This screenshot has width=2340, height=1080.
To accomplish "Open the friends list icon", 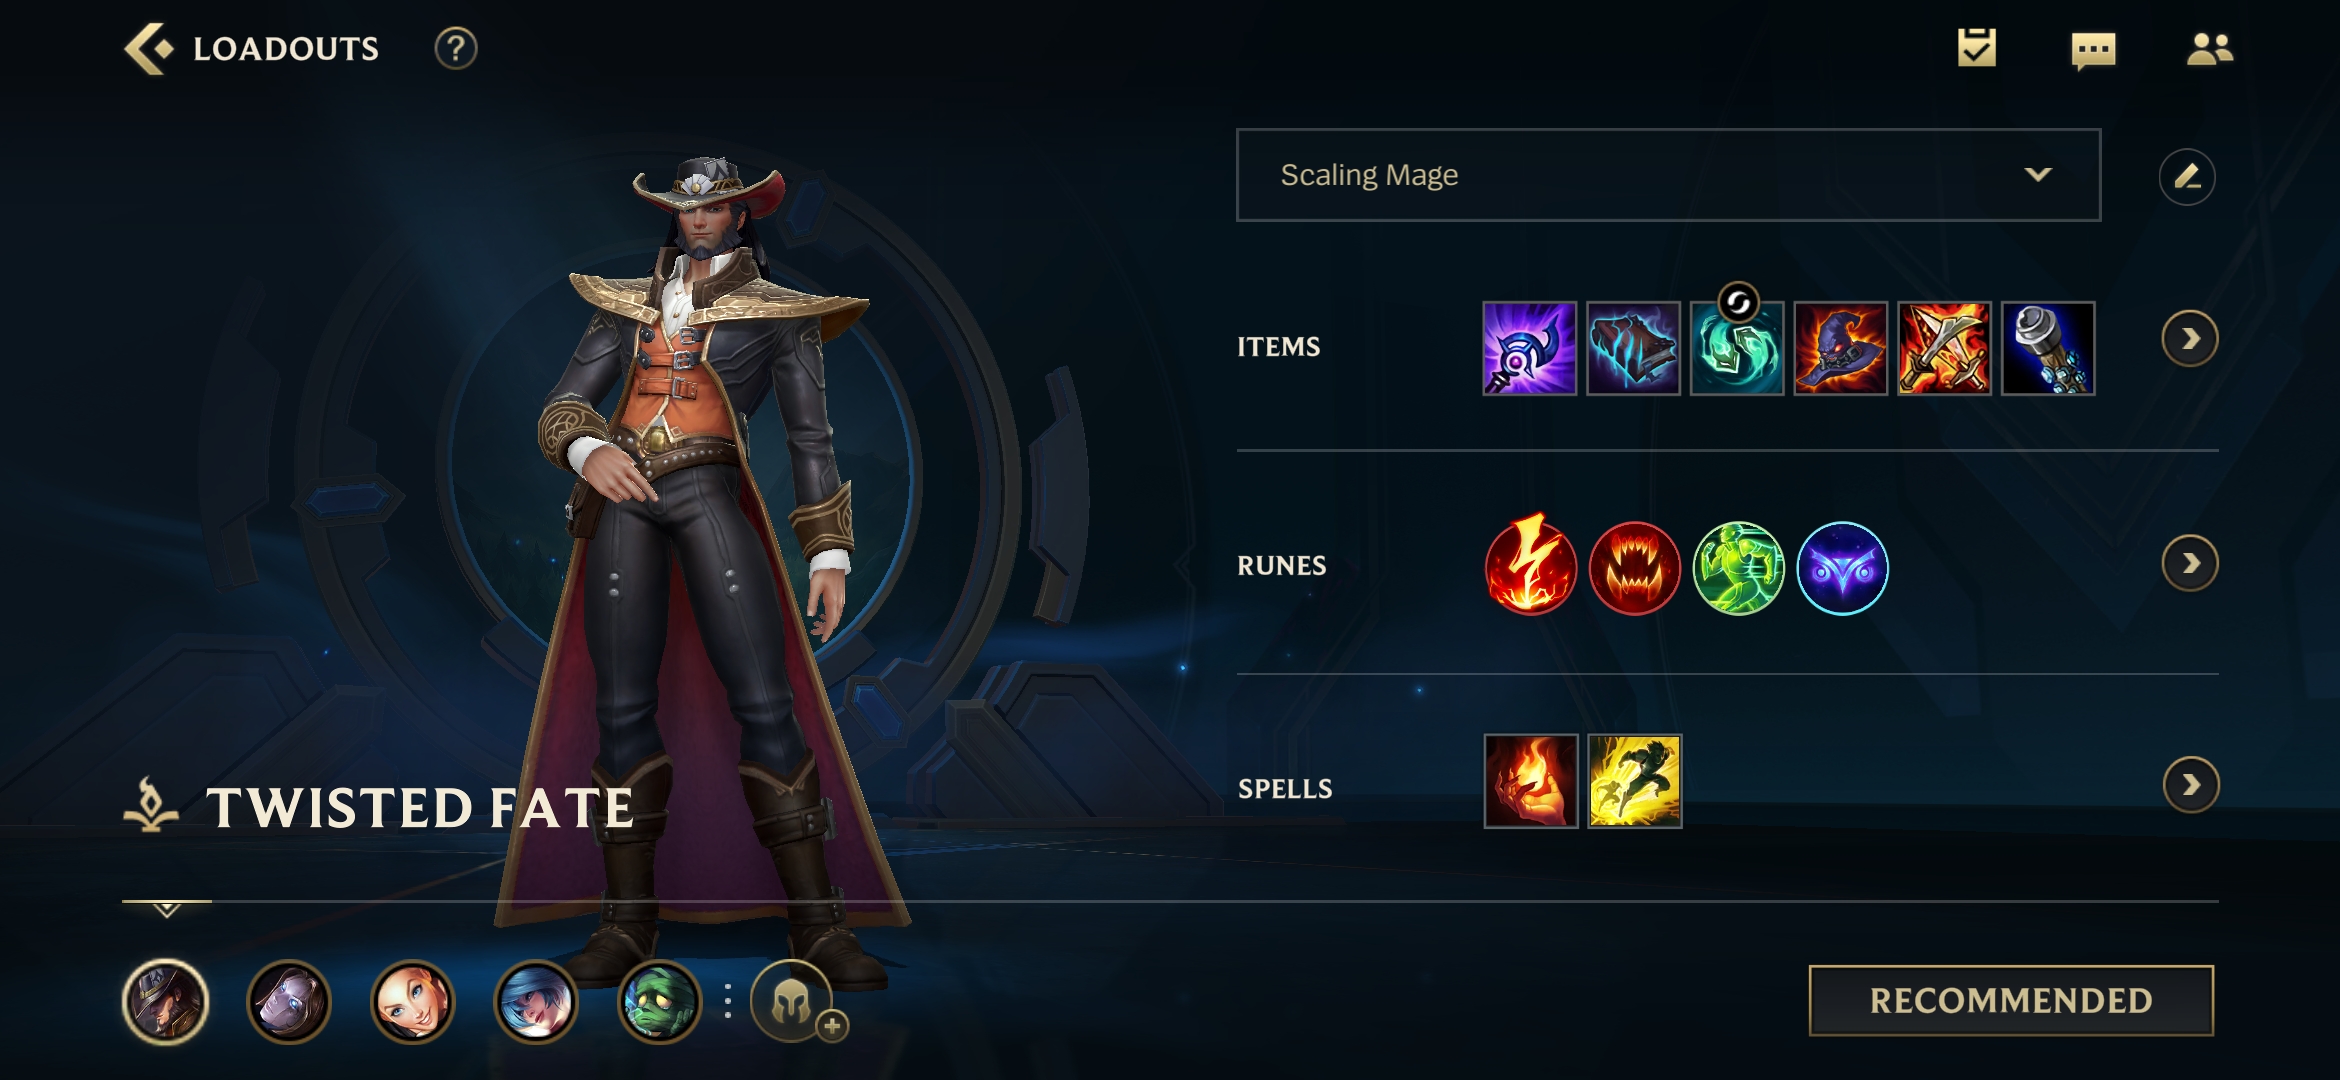I will (x=2209, y=49).
